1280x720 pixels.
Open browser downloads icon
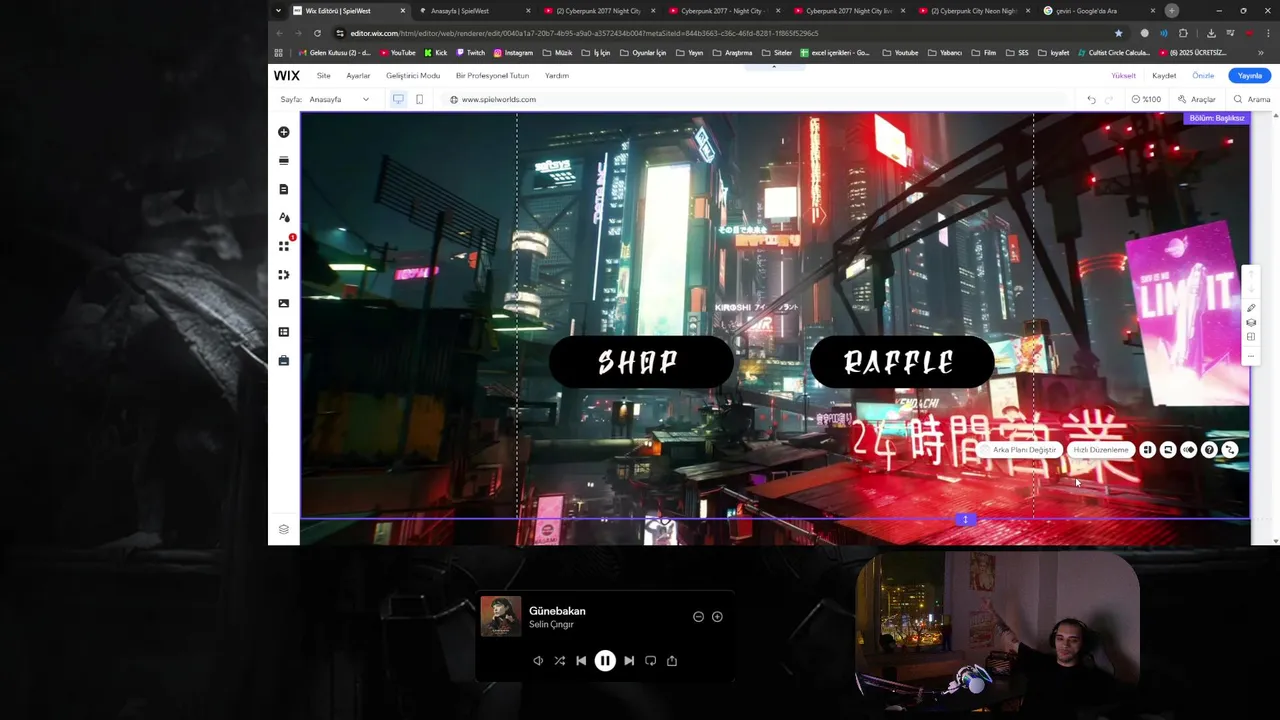(x=1211, y=33)
